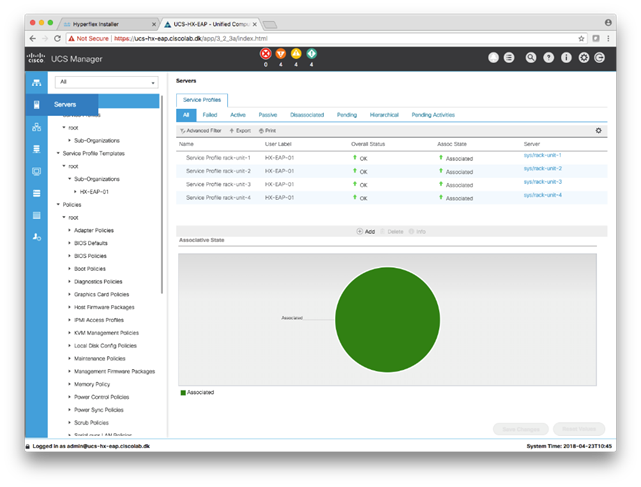This screenshot has width=641, height=487.
Task: Click the green Associated pie slice
Action: tap(388, 320)
